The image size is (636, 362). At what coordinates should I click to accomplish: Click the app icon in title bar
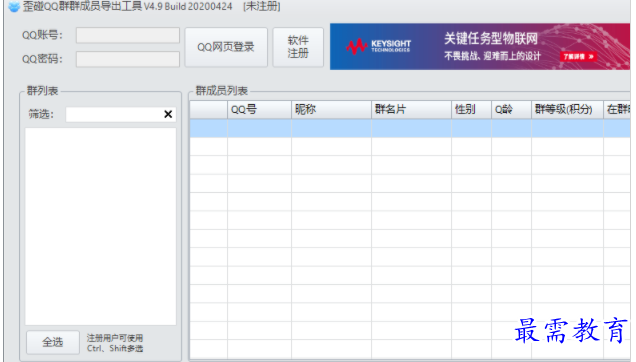[x=14, y=6]
